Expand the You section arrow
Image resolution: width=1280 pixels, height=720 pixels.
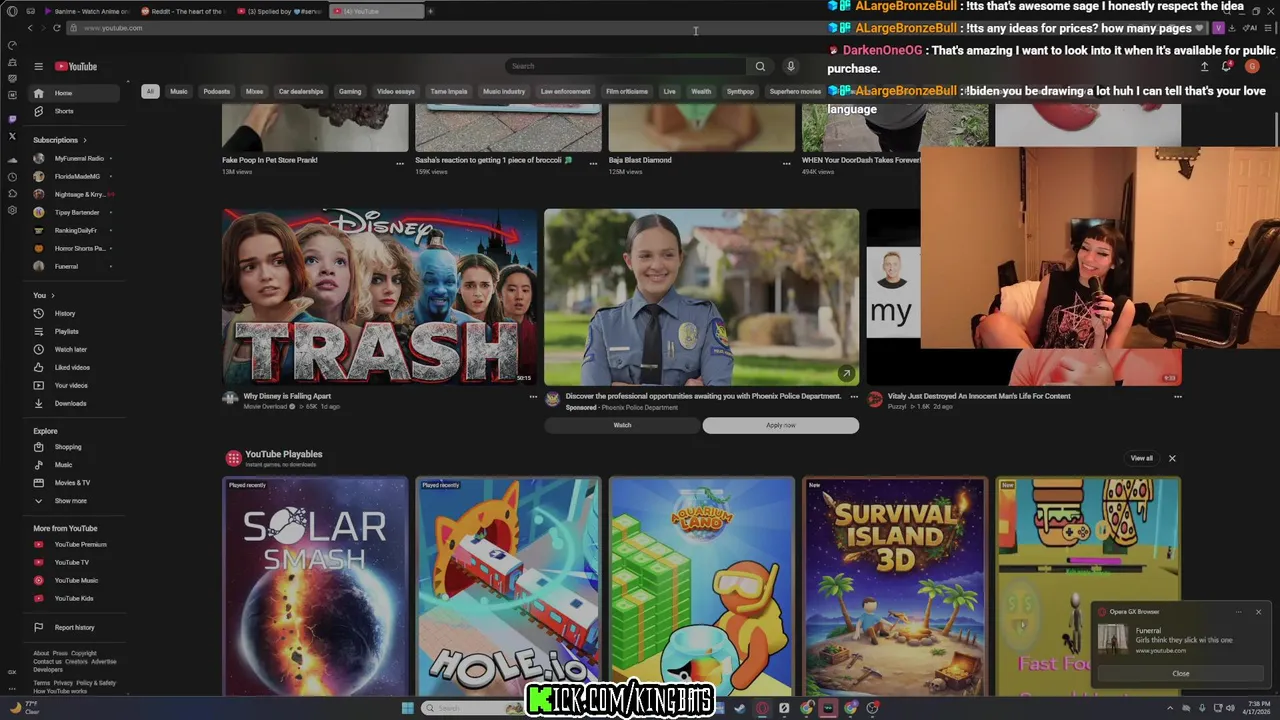click(x=52, y=295)
